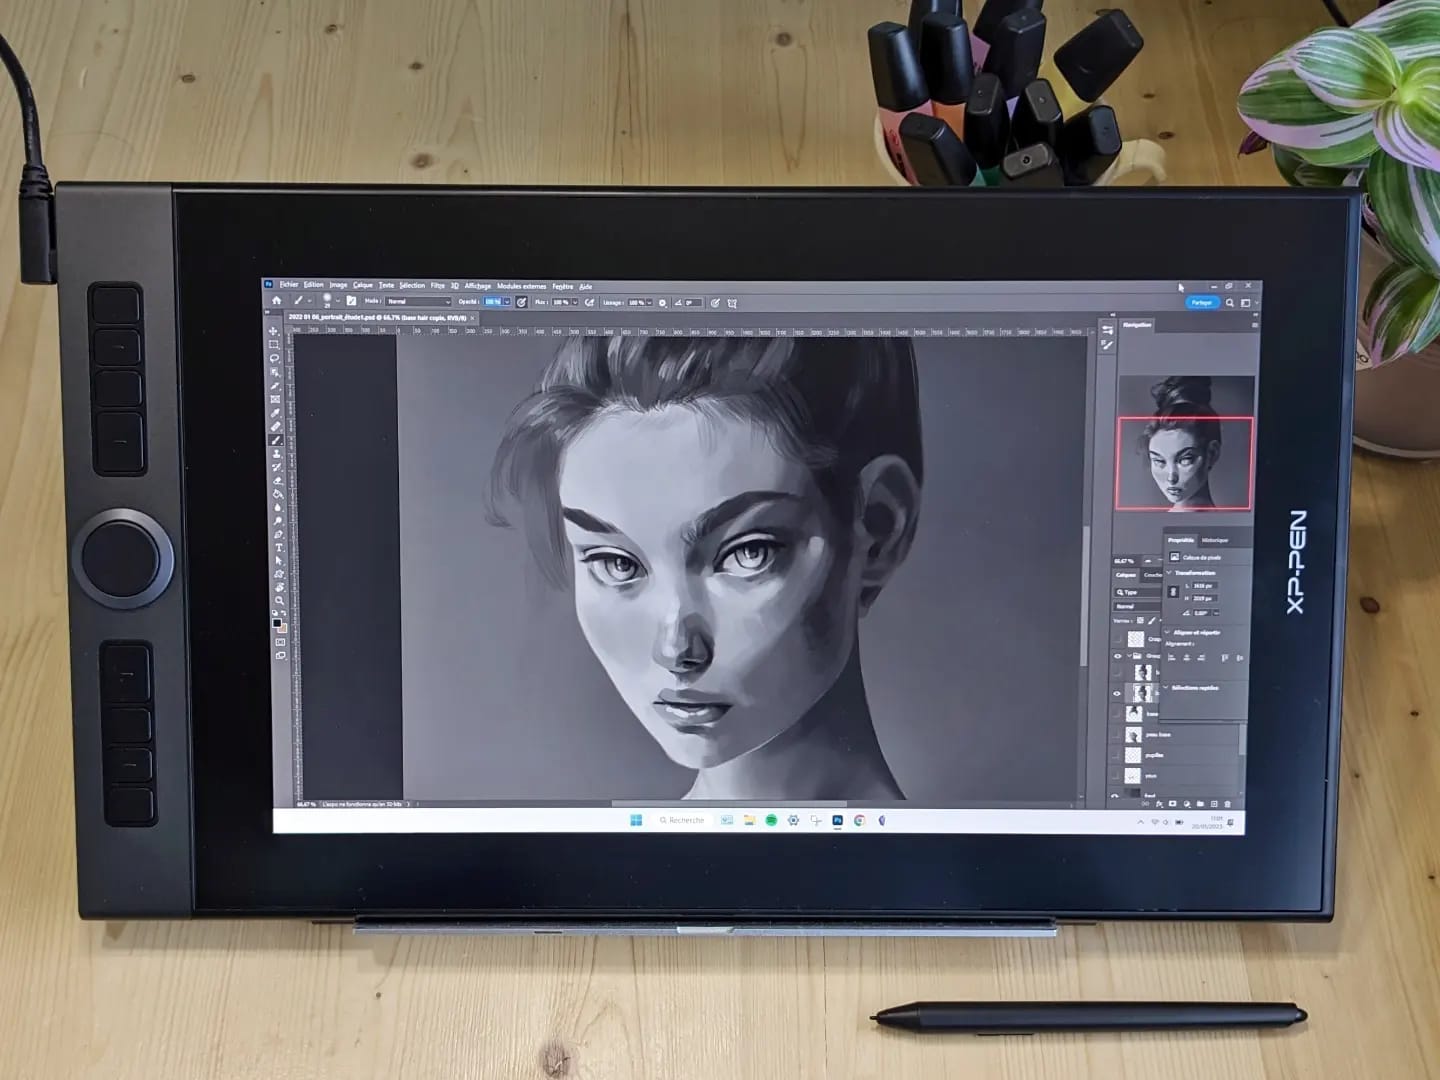Open the smoothing options gear icon

tap(662, 303)
